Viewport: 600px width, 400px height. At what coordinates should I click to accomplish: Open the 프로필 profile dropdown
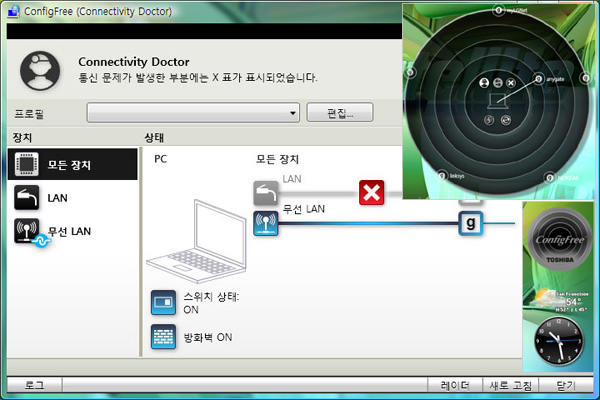193,113
